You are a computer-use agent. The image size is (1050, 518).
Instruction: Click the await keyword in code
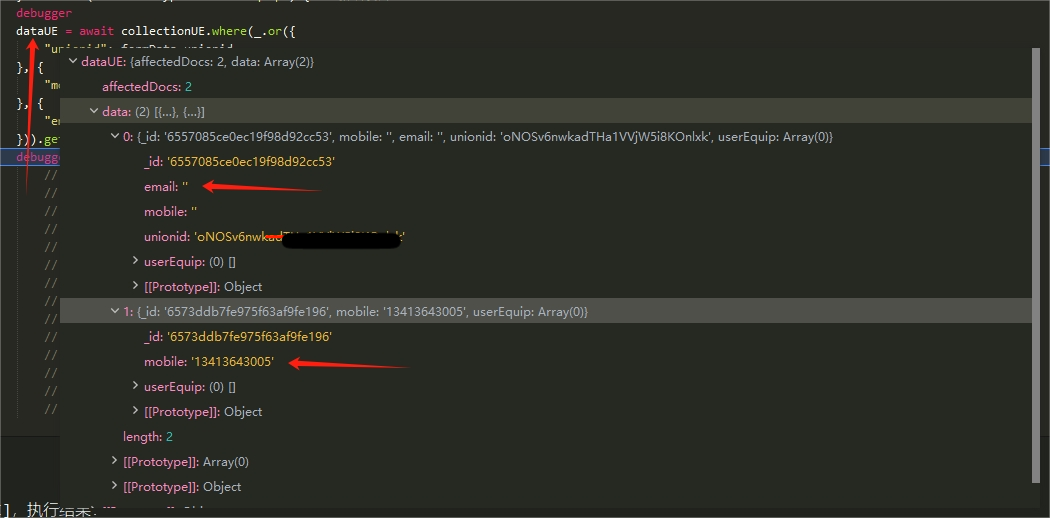pyautogui.click(x=97, y=31)
